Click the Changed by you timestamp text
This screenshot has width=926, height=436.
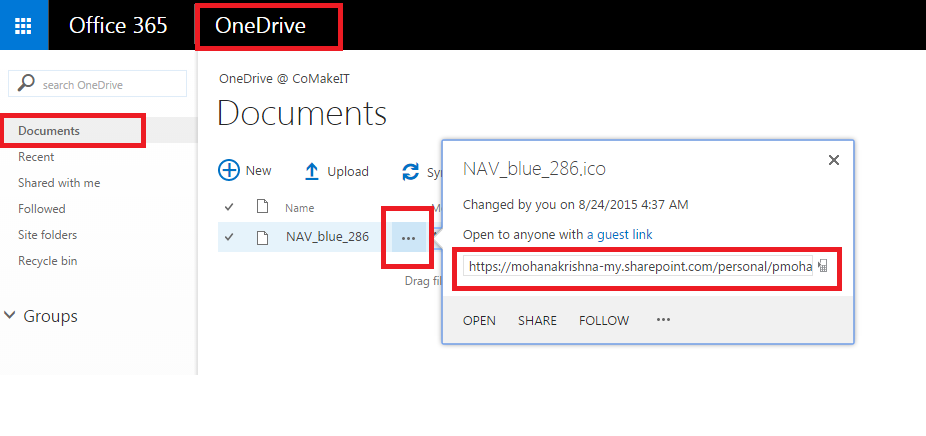tap(576, 205)
